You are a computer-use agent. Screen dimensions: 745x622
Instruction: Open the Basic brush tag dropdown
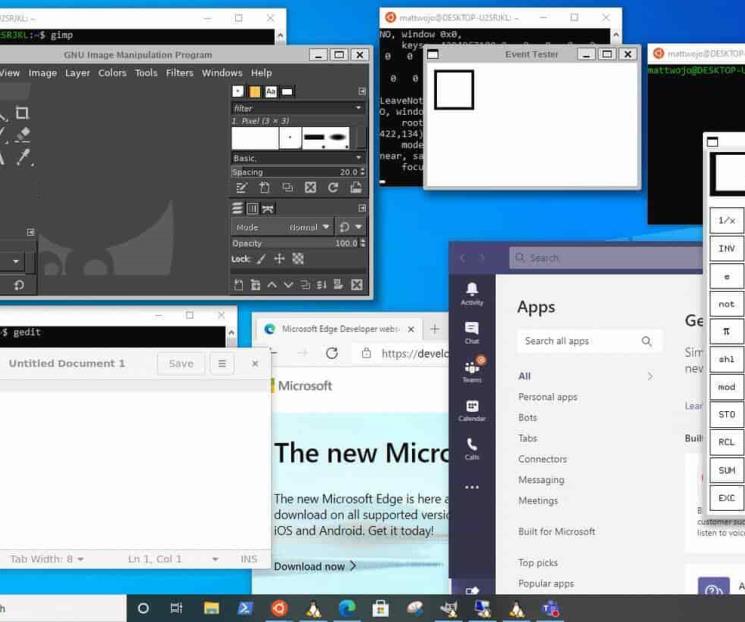click(x=298, y=158)
